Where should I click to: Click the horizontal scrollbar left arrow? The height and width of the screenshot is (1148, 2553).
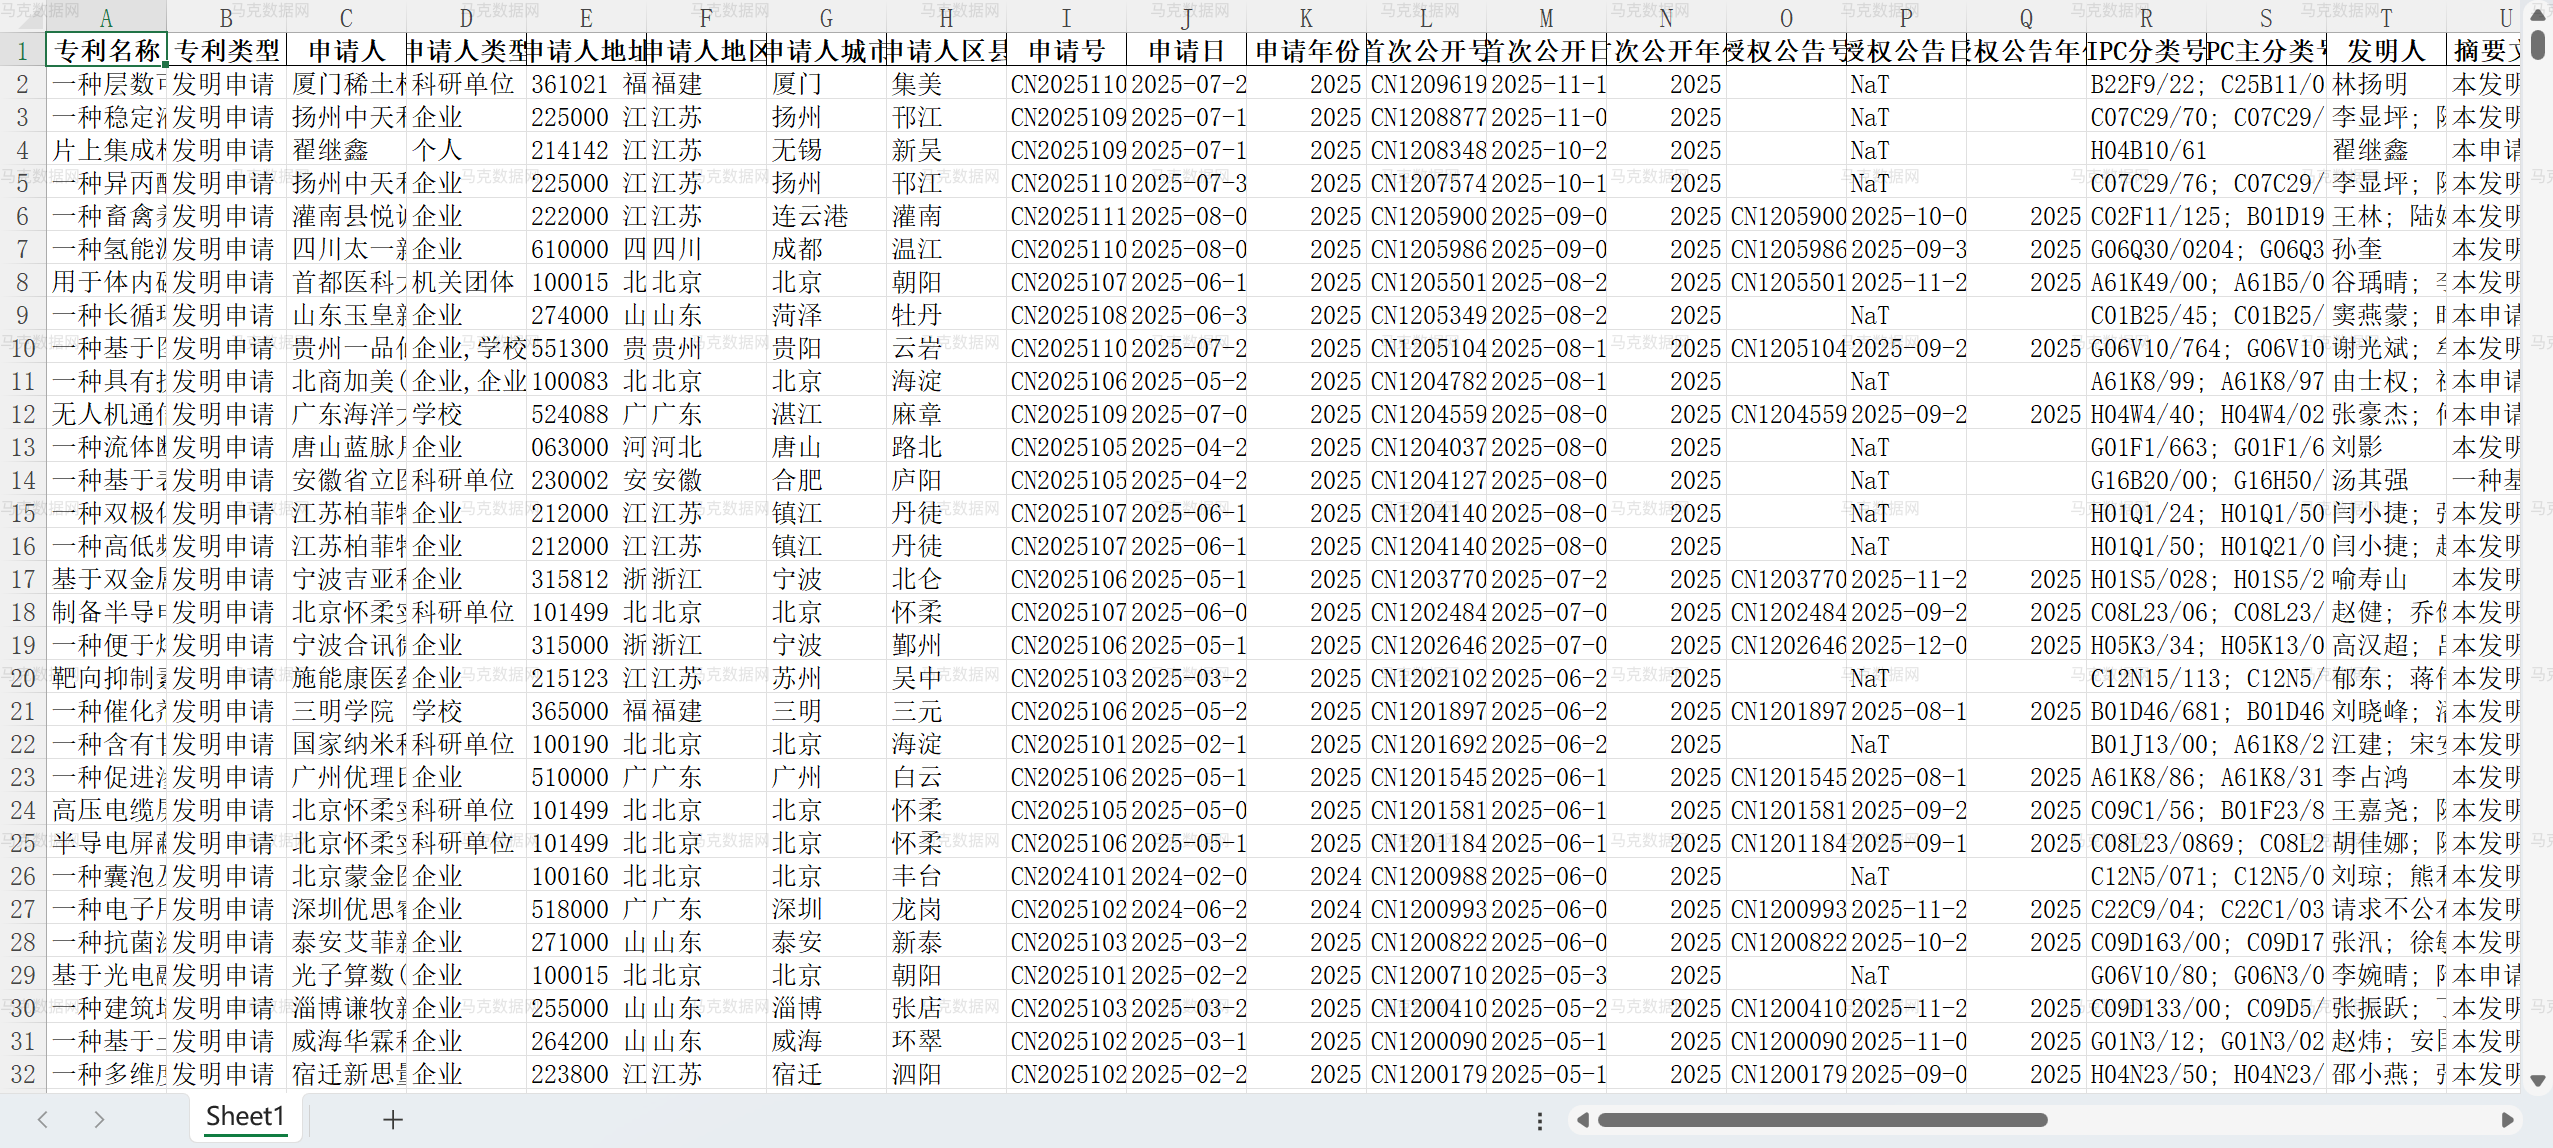1583,1120
